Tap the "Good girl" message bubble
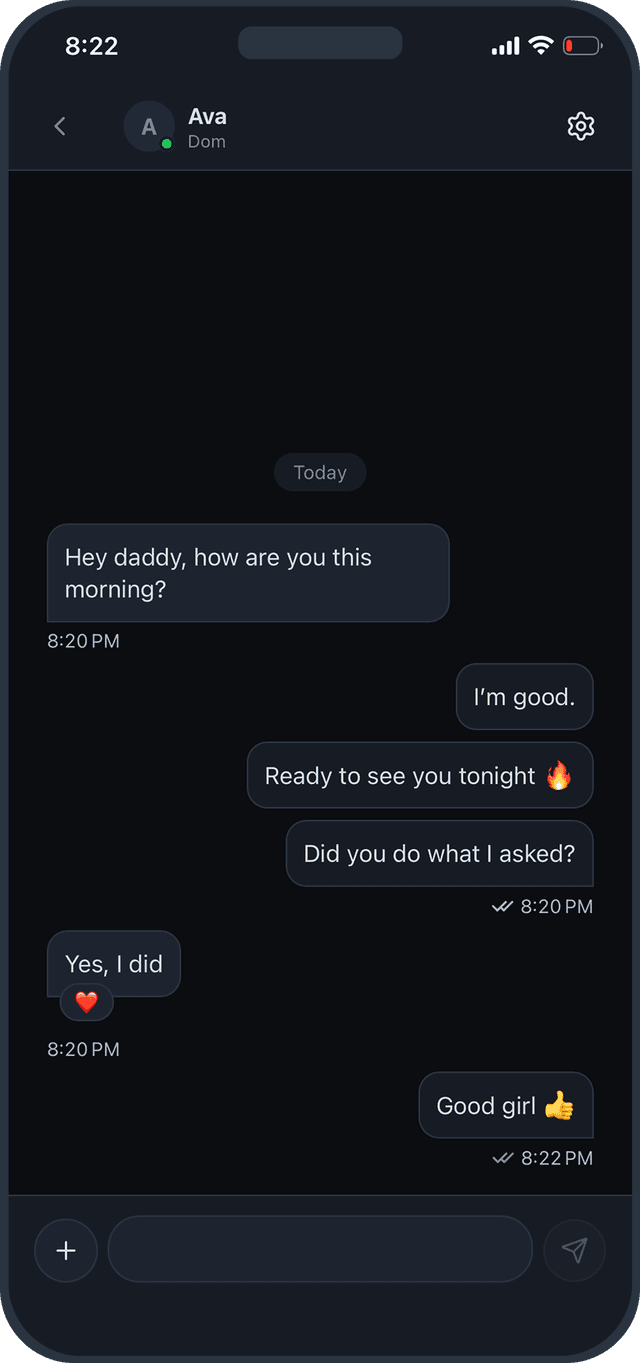The image size is (640, 1363). pyautogui.click(x=505, y=1105)
